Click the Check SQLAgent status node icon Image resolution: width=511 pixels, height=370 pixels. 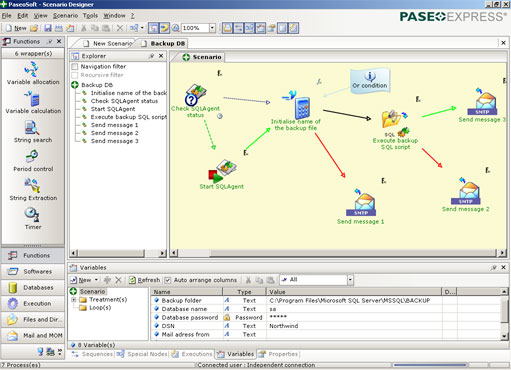click(195, 95)
